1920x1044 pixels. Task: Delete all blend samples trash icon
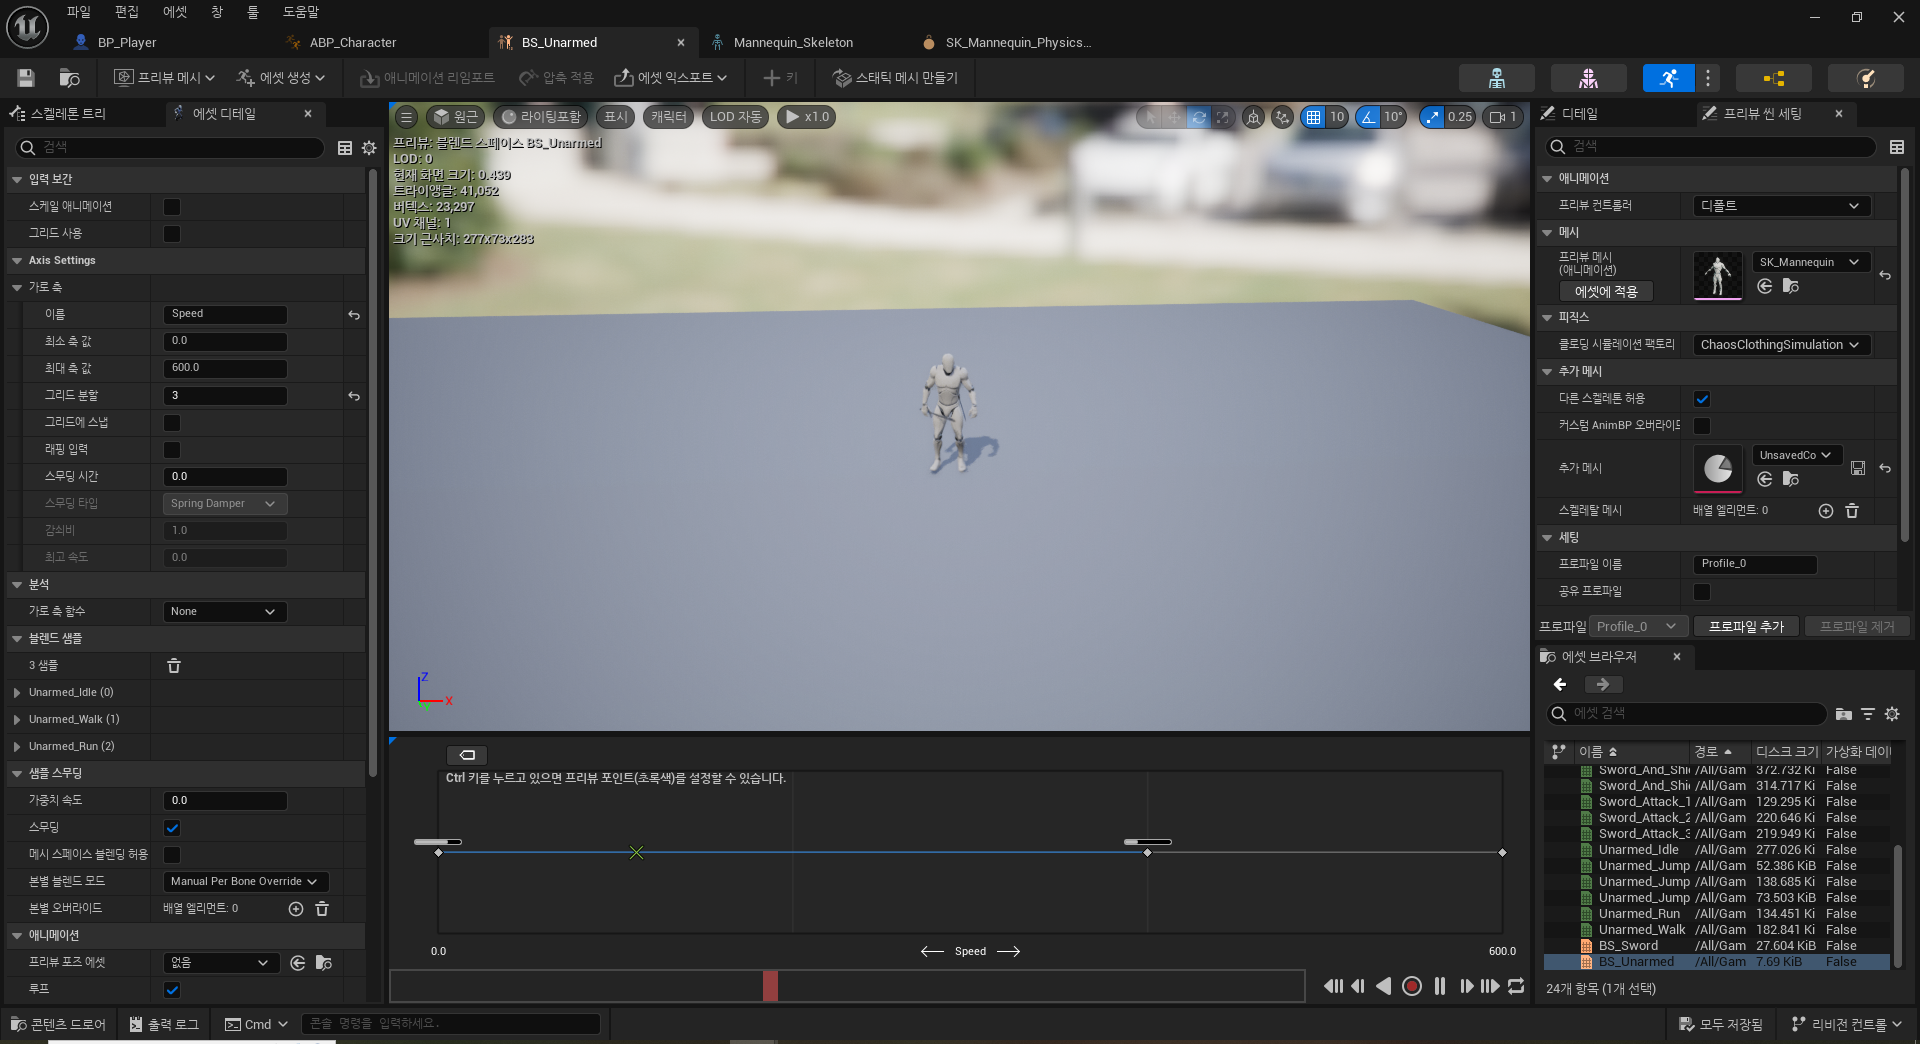pyautogui.click(x=173, y=666)
